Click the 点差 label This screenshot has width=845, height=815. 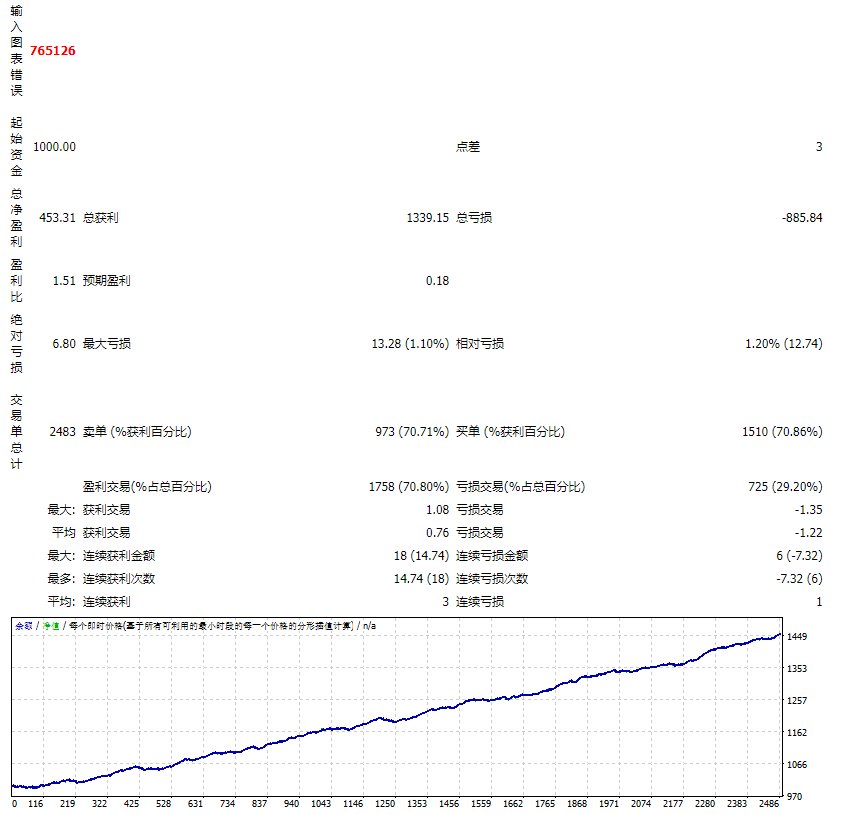click(x=468, y=147)
